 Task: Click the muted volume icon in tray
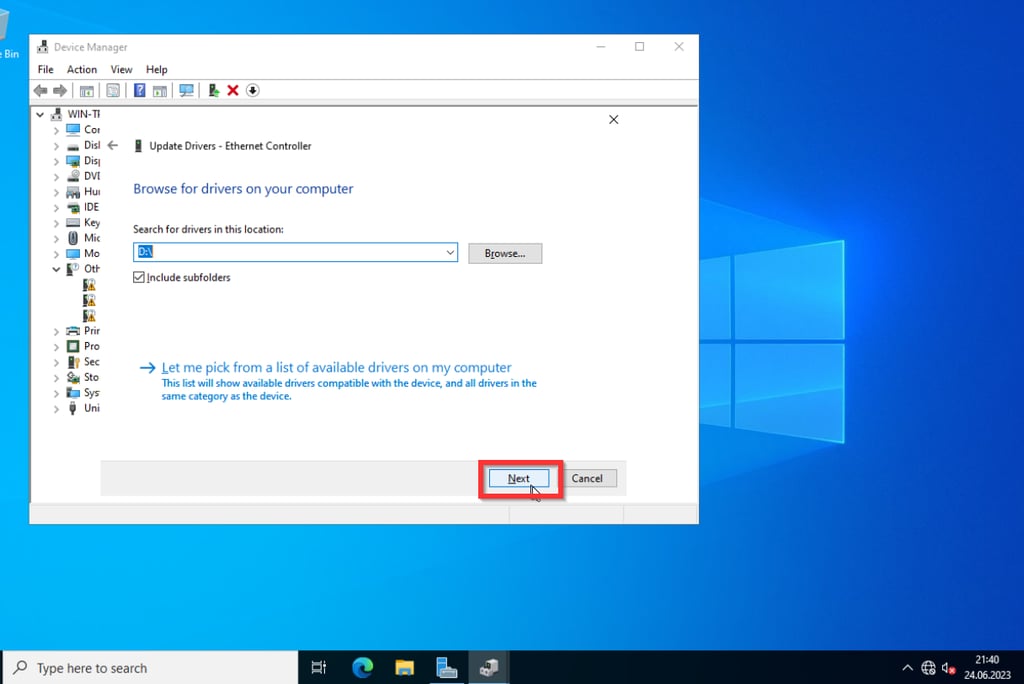(x=948, y=668)
